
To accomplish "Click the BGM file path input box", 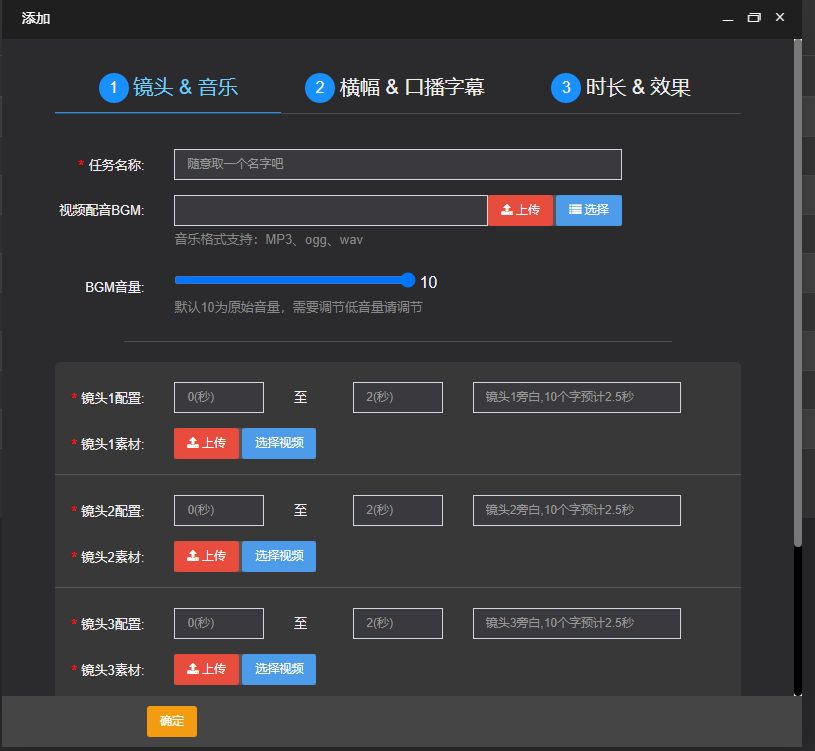I will click(330, 210).
